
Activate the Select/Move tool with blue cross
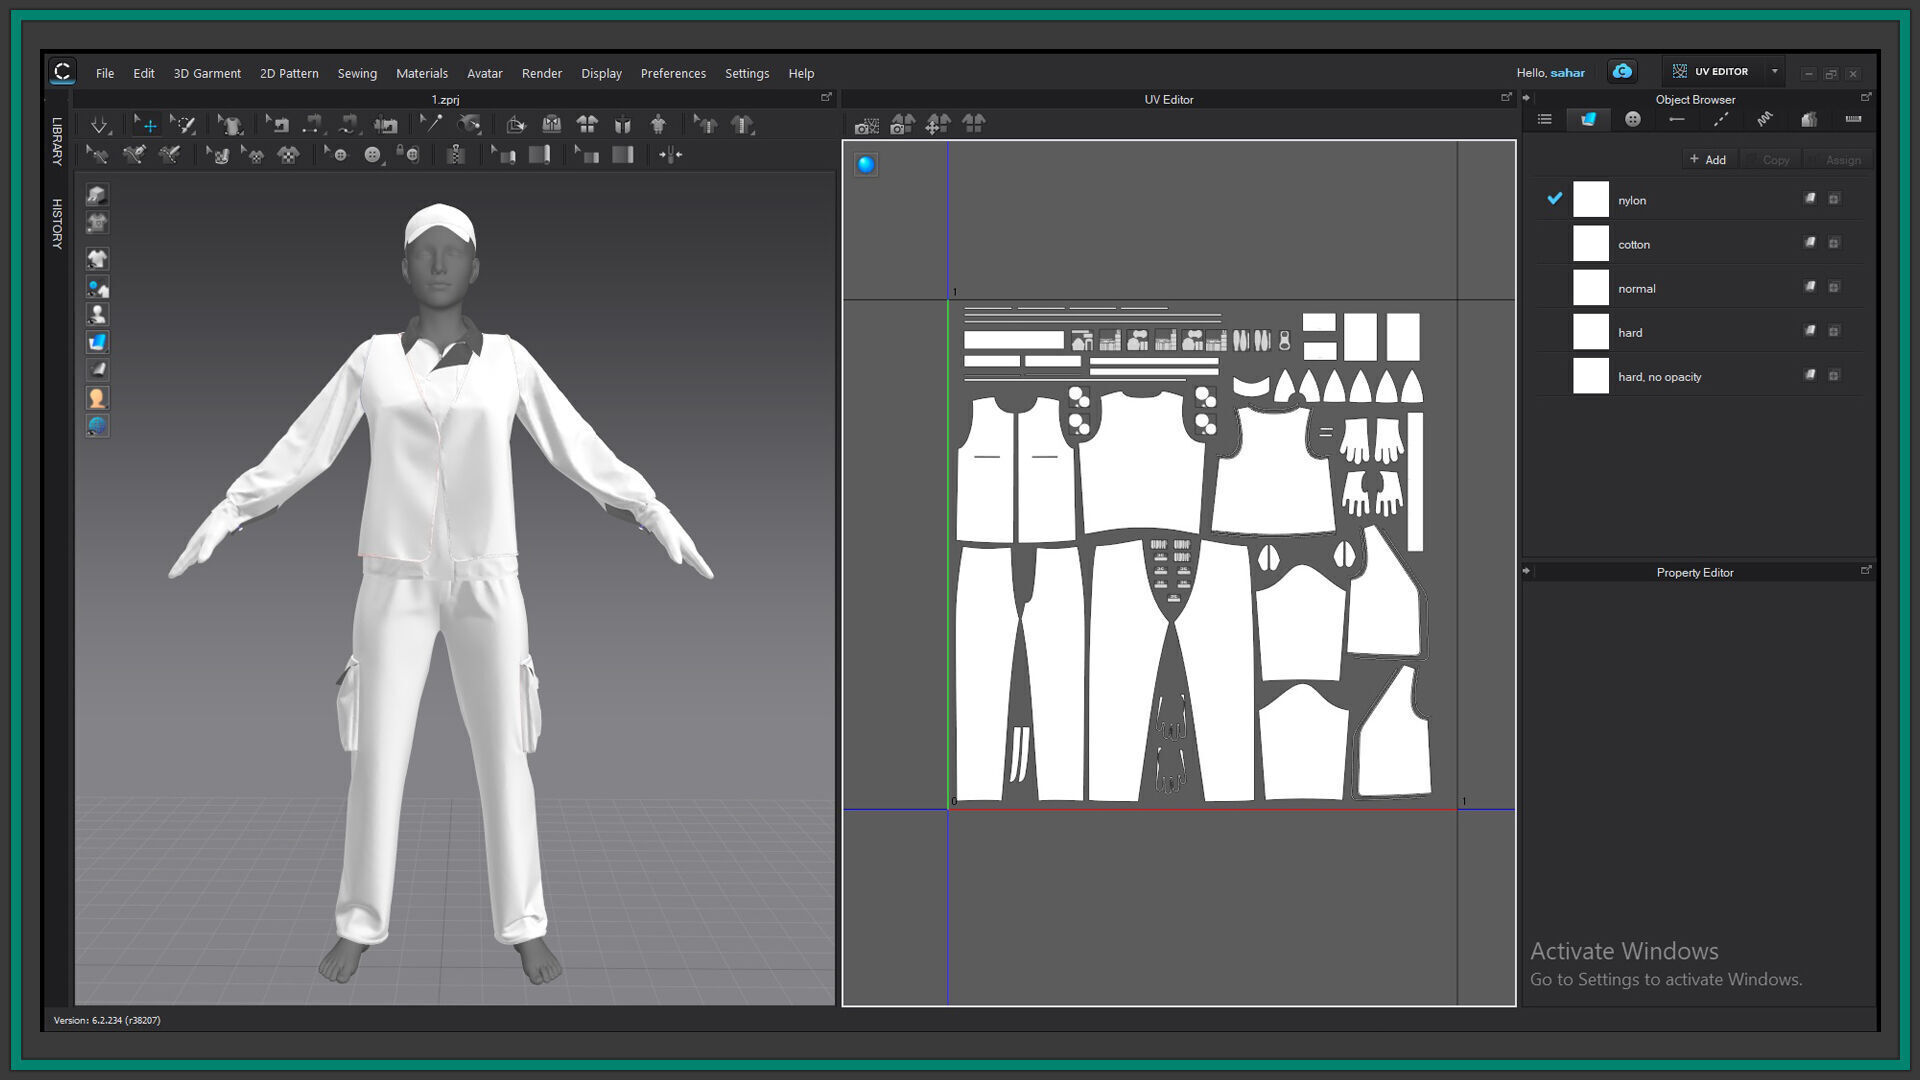click(x=149, y=125)
